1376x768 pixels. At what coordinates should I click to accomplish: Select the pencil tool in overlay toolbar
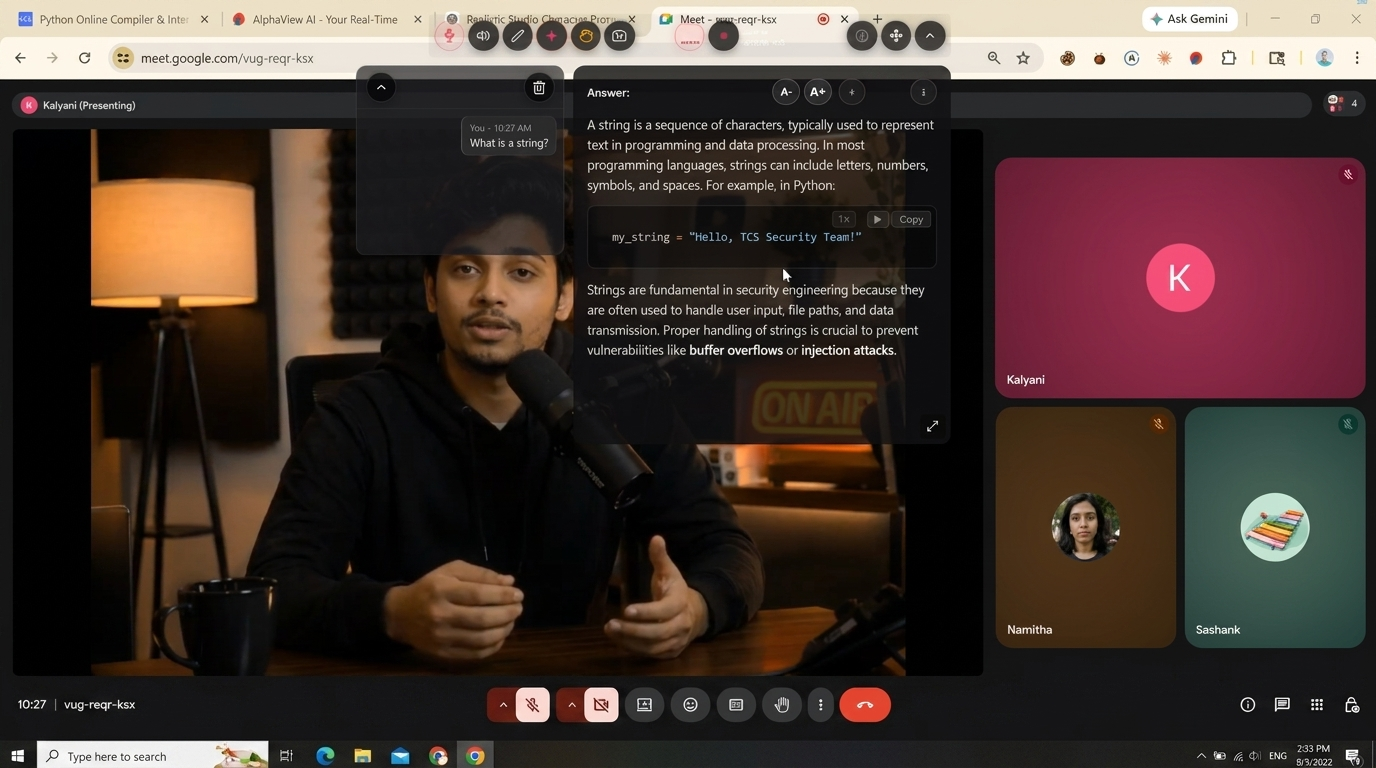517,36
